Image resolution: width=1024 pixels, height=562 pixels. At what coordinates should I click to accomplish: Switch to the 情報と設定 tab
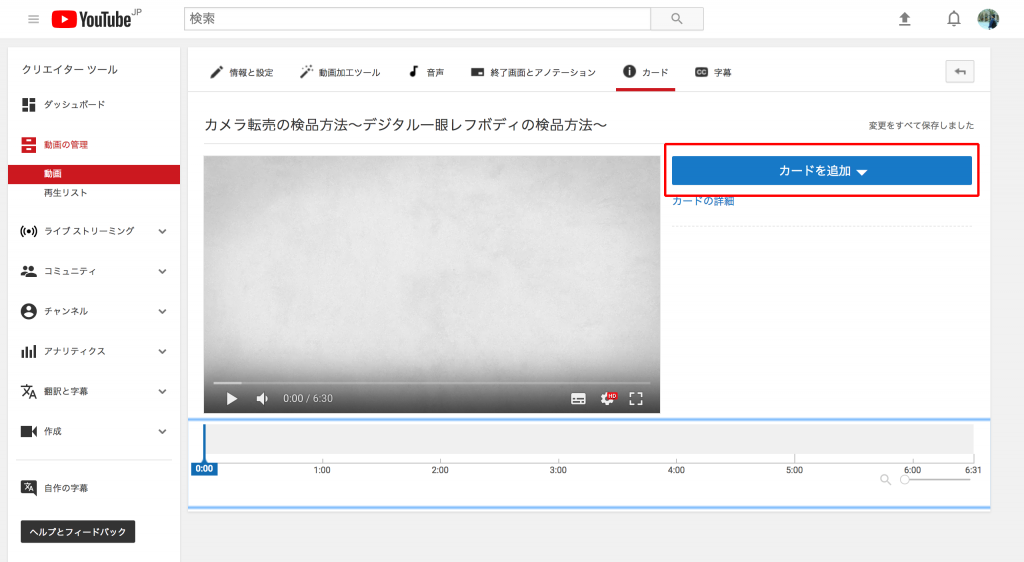click(242, 72)
